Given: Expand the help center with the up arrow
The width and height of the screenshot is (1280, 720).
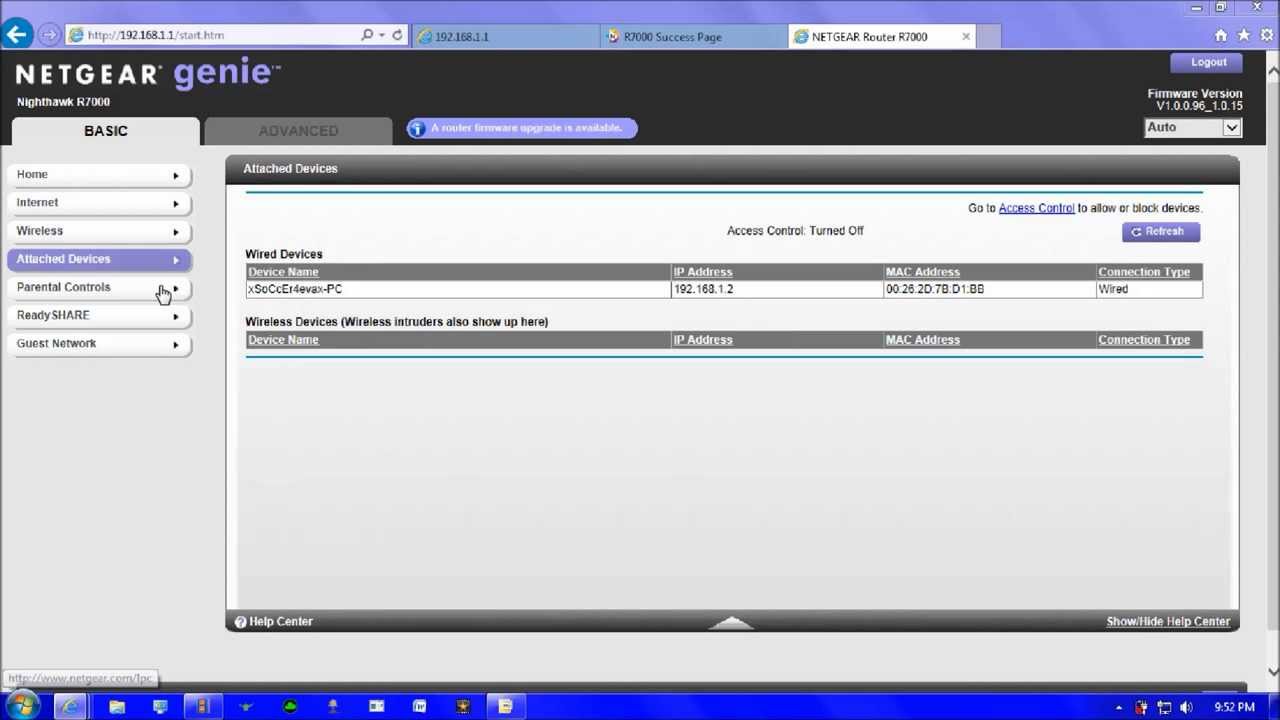Looking at the screenshot, I should point(732,622).
